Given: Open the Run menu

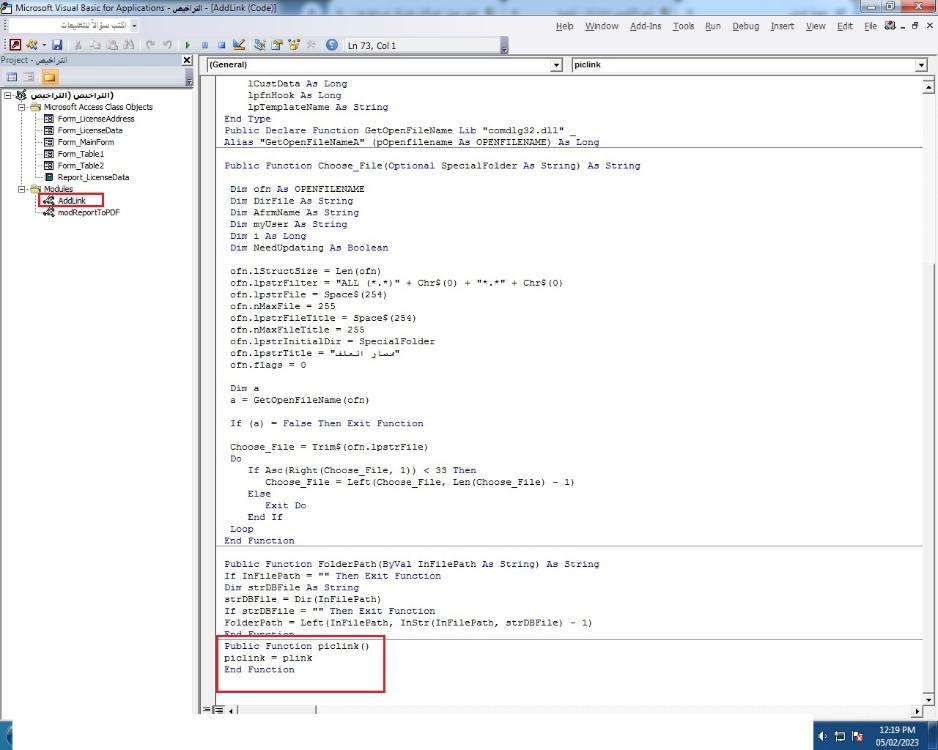Looking at the screenshot, I should (x=713, y=26).
